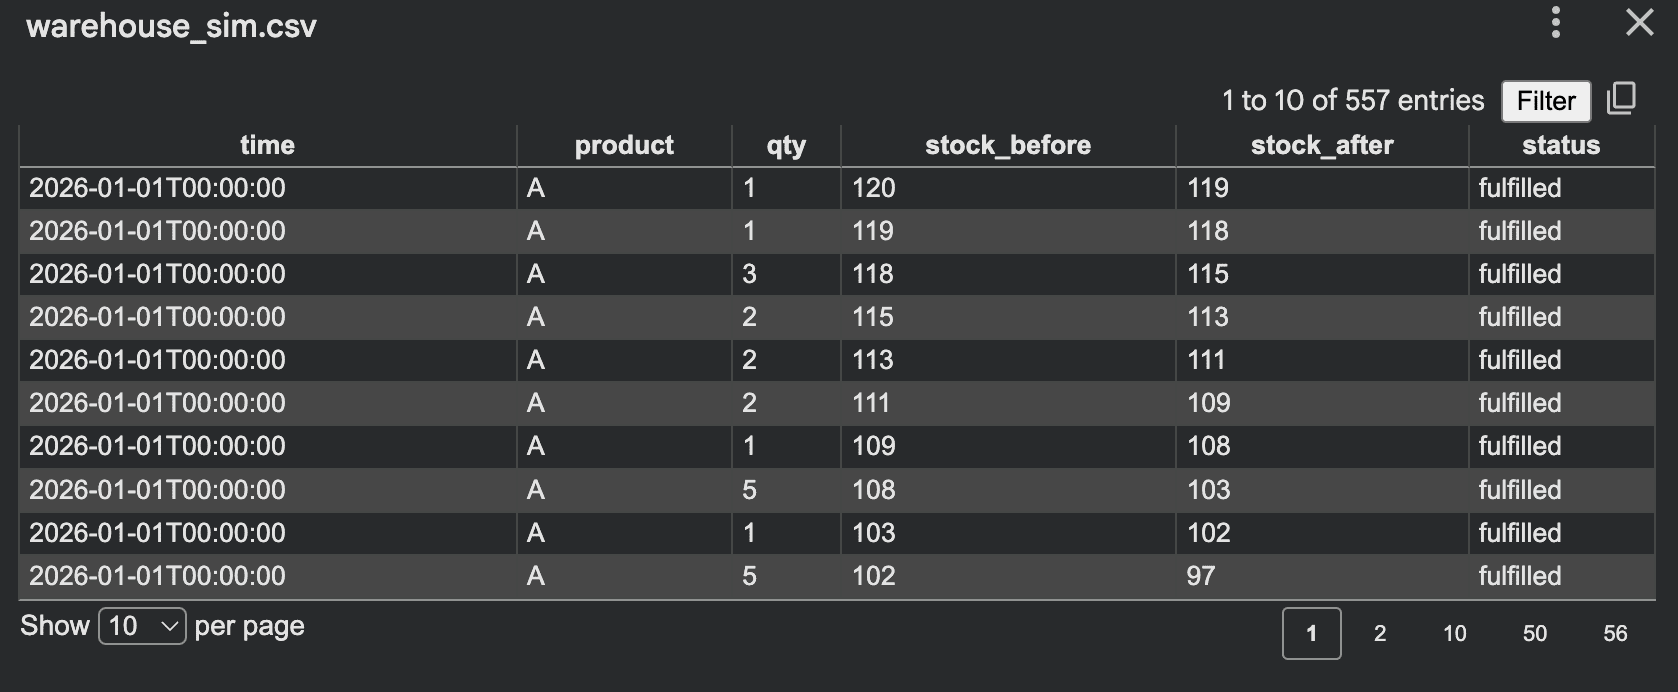Select current page 1 button
This screenshot has height=692, width=1678.
tap(1311, 633)
